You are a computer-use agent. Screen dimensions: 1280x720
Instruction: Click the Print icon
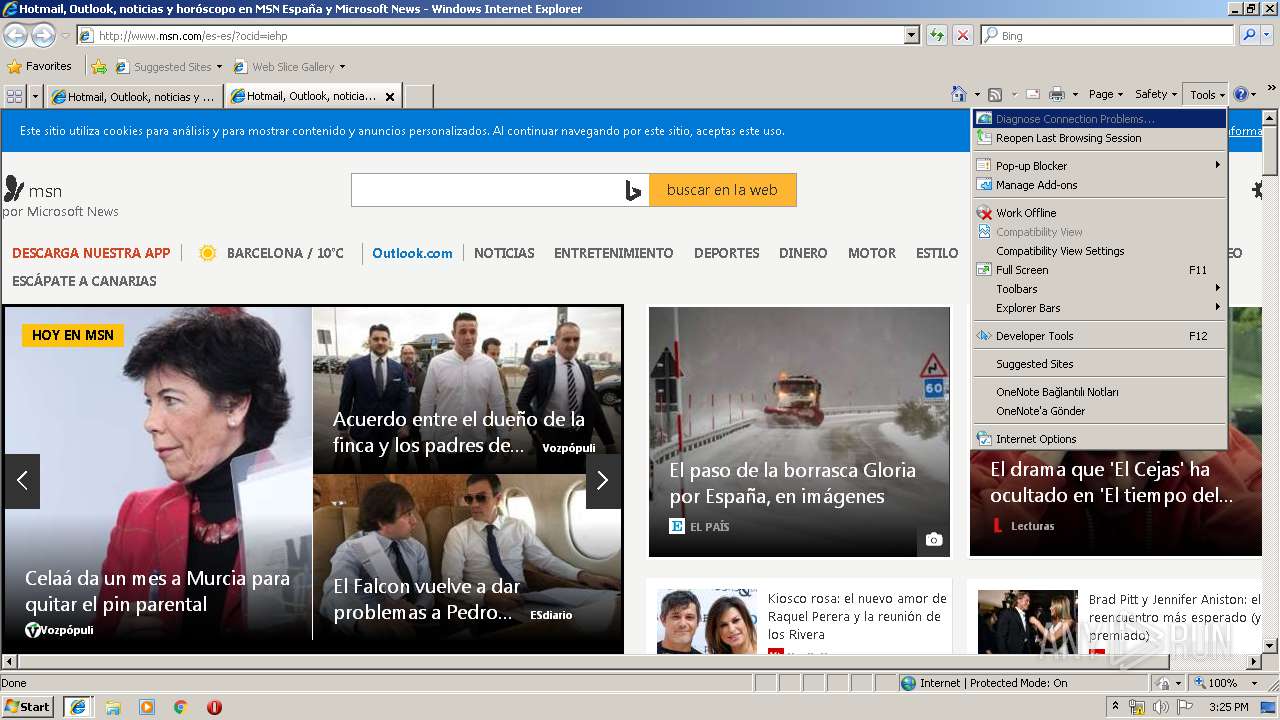pyautogui.click(x=1057, y=94)
